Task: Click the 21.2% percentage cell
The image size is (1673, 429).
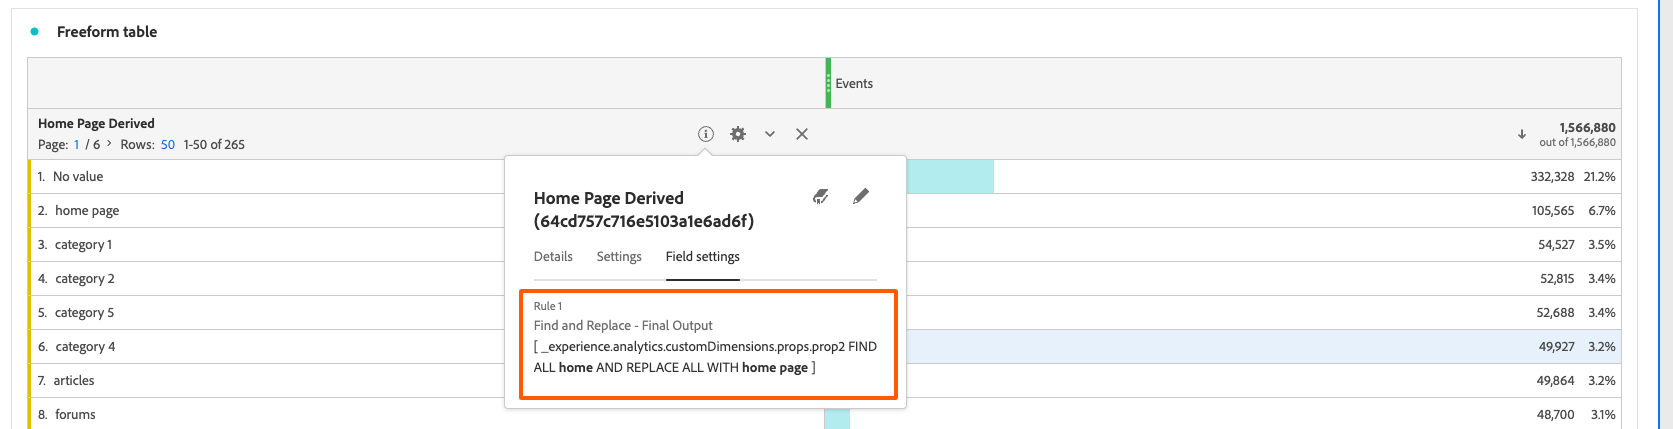Action: 1599,177
